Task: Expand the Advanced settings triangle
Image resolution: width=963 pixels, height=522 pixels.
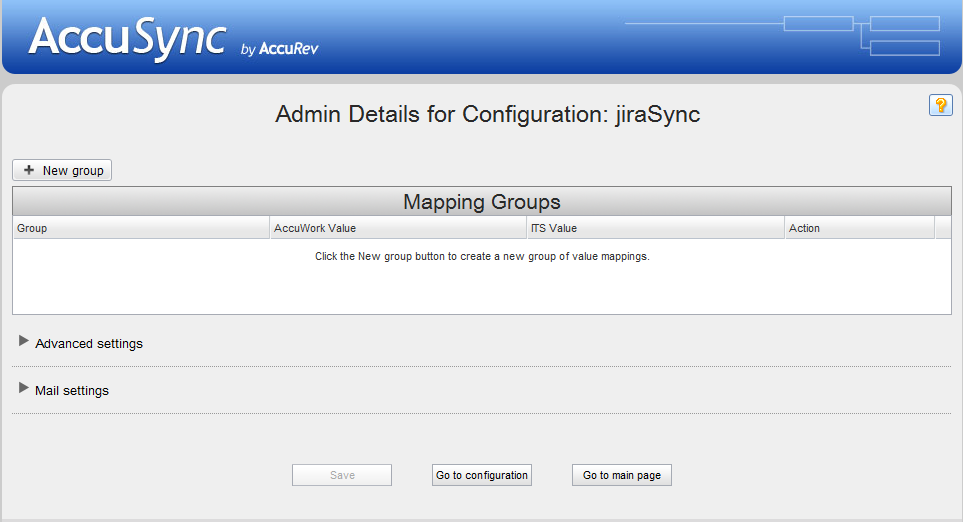Action: (24, 341)
